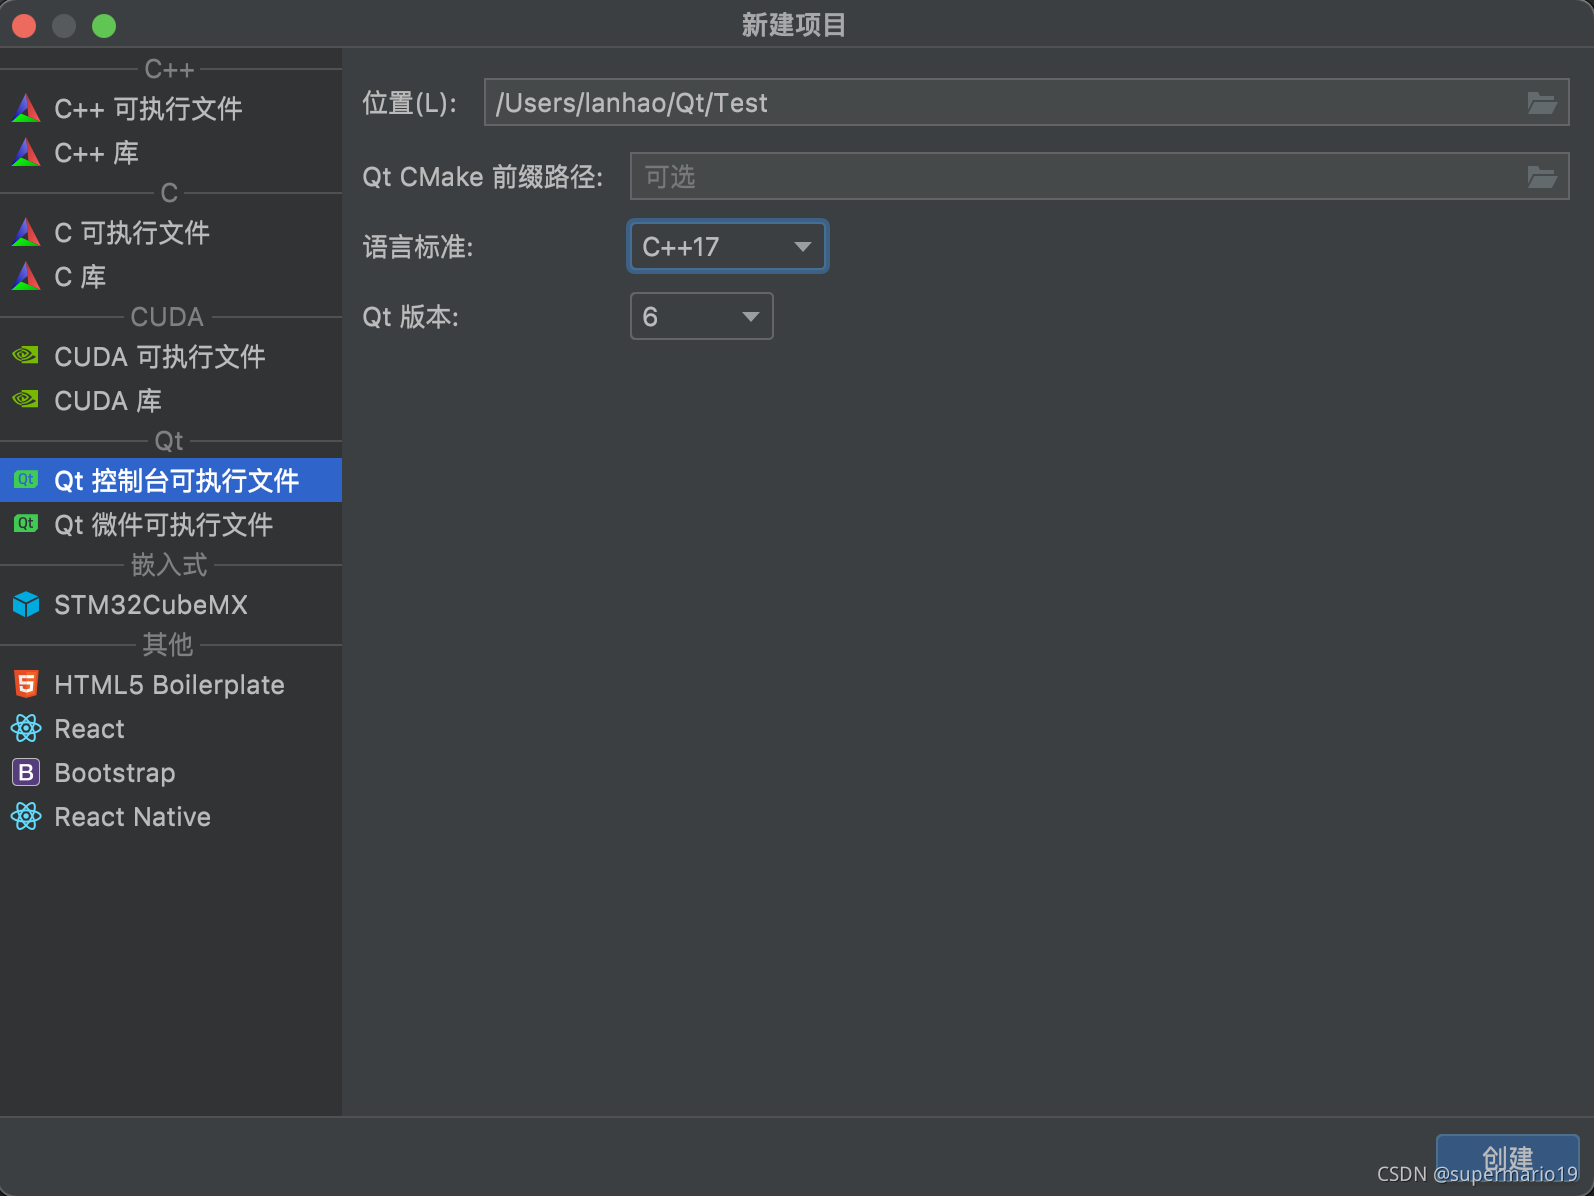Select C 可执行文件 project type

pos(171,232)
